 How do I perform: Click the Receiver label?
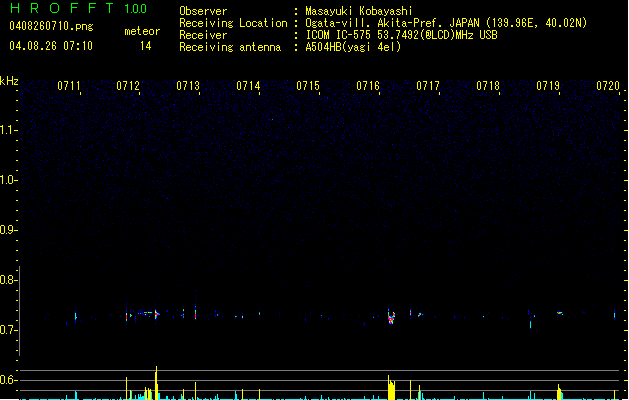click(x=203, y=35)
